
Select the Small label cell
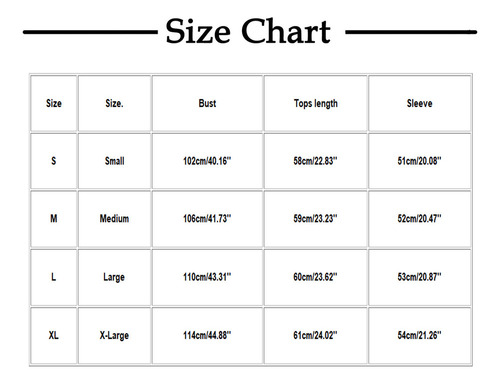[x=114, y=161]
